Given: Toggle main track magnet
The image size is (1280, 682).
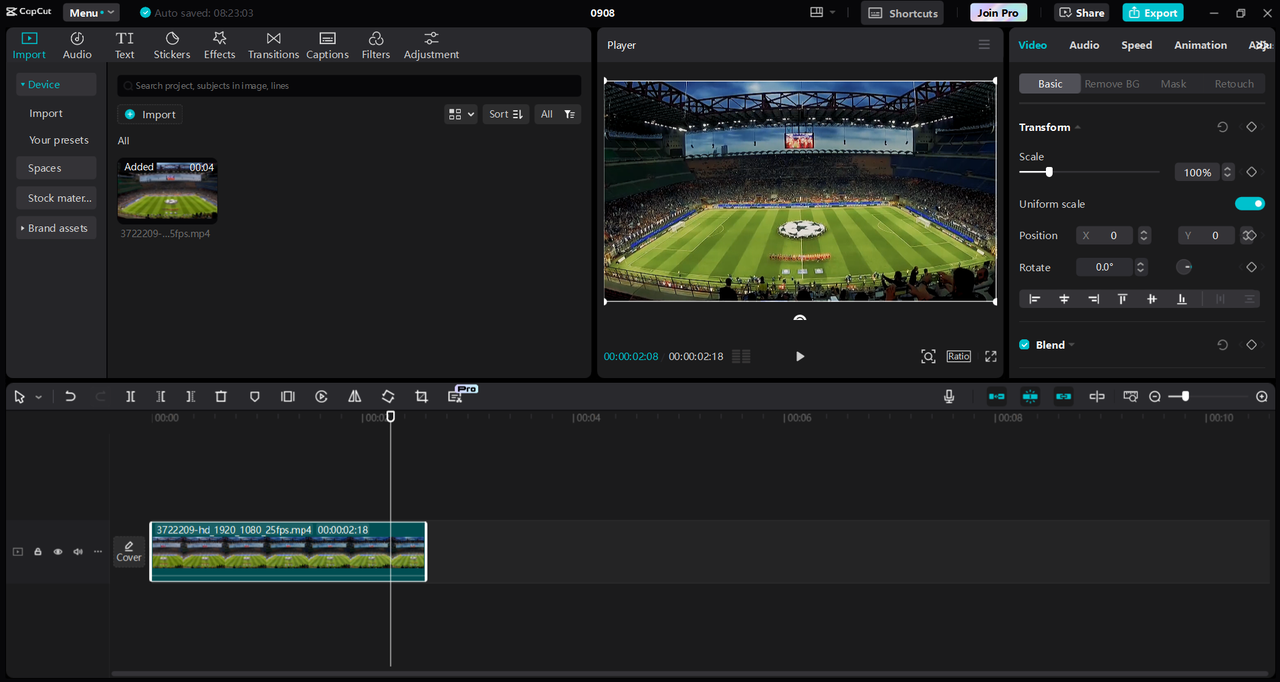Looking at the screenshot, I should [997, 397].
